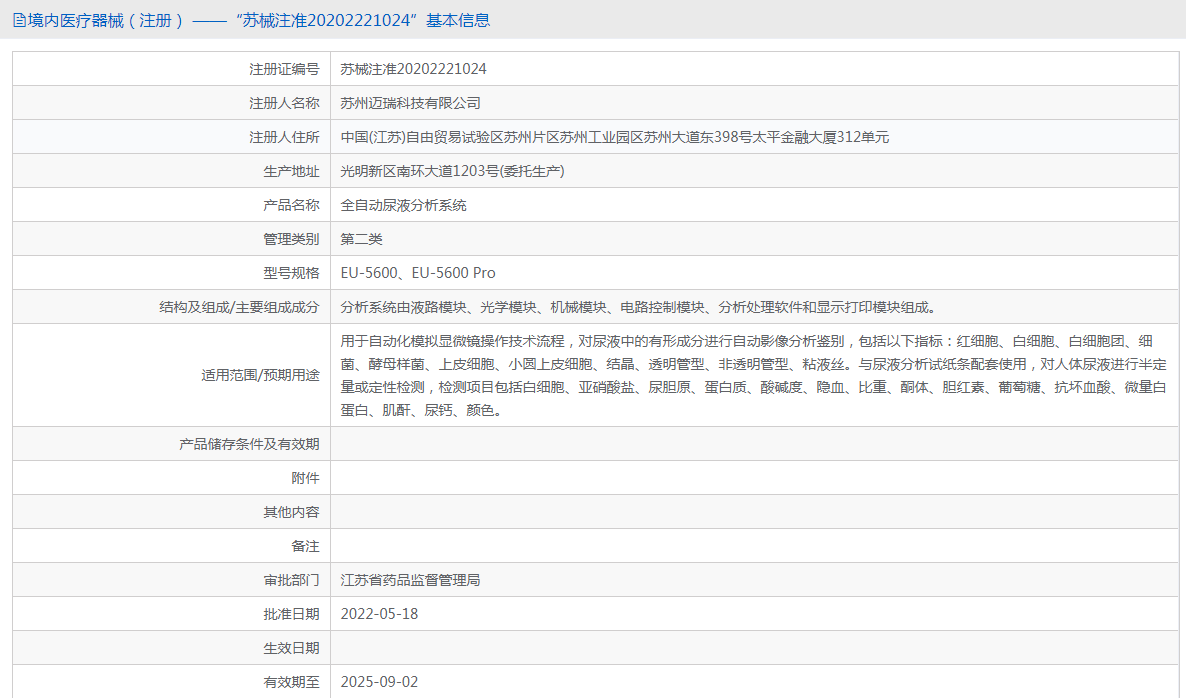The image size is (1186, 698).
Task: Select registrant name 苏州迈瑞科技有限公司
Action: click(411, 103)
